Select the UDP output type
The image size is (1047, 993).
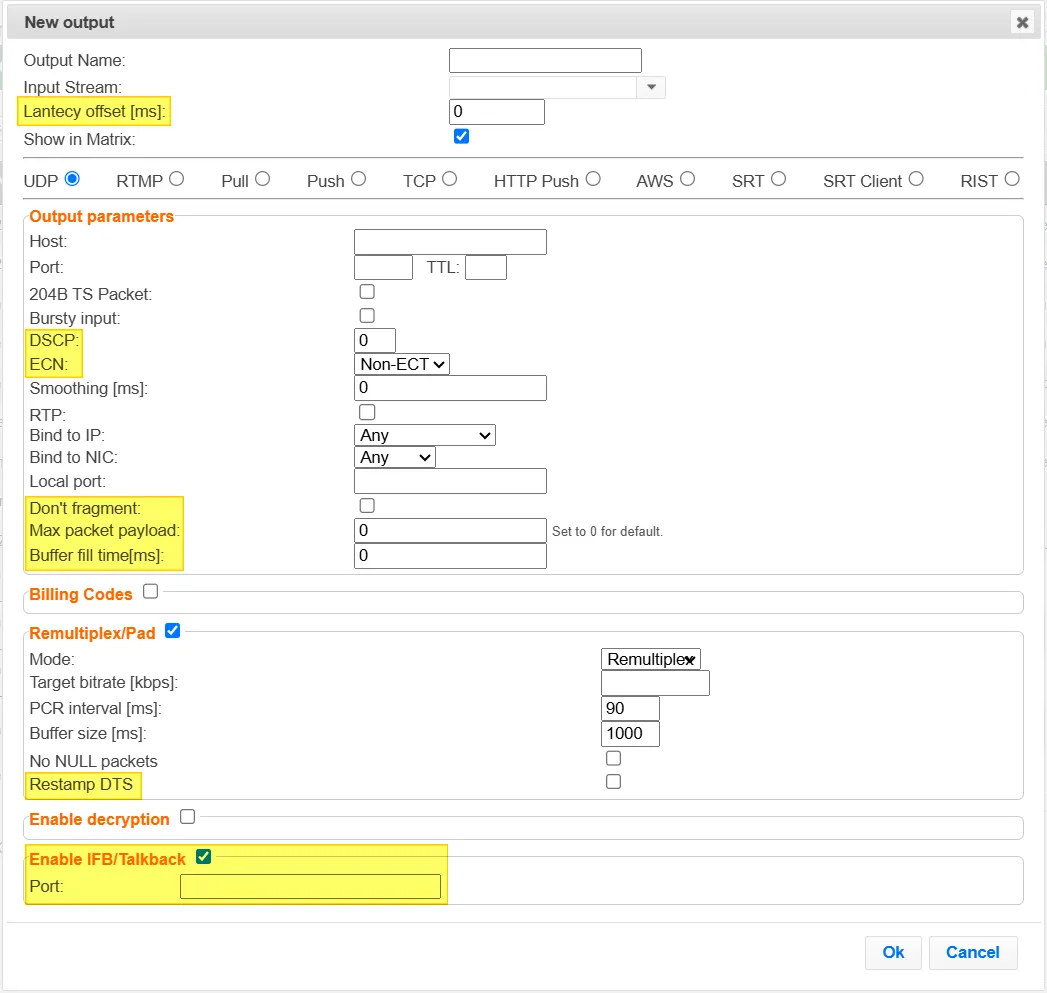72,179
